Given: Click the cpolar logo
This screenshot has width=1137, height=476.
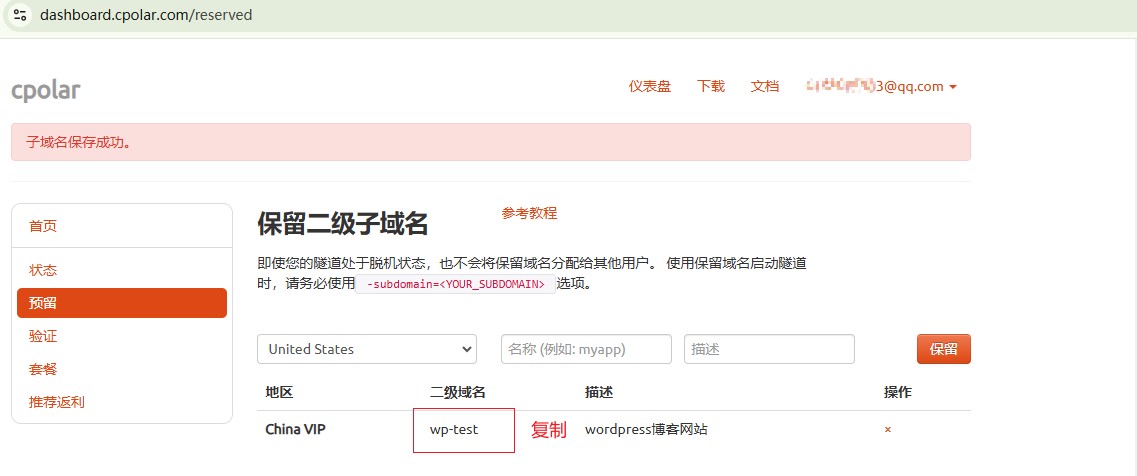Looking at the screenshot, I should 46,90.
